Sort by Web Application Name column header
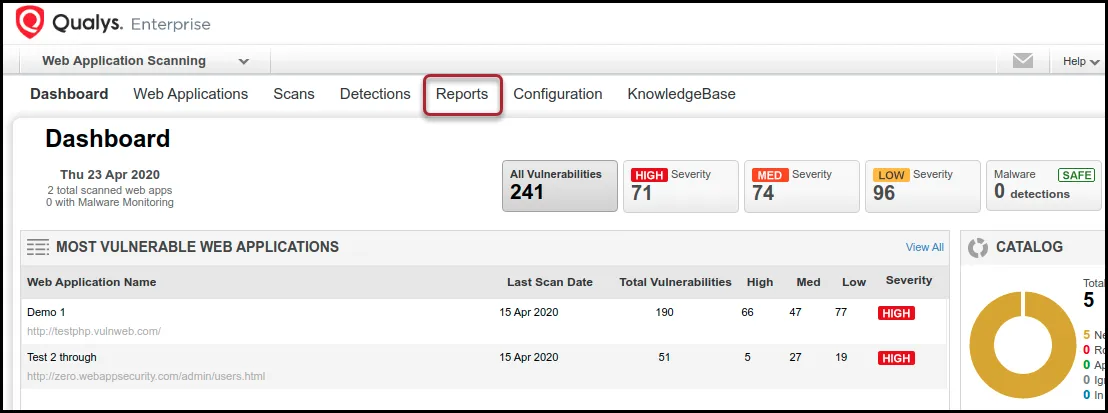 (92, 282)
